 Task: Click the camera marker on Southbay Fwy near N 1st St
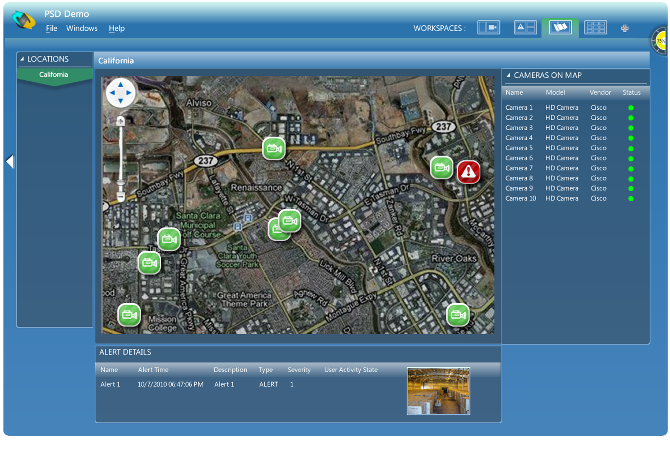pyautogui.click(x=274, y=148)
